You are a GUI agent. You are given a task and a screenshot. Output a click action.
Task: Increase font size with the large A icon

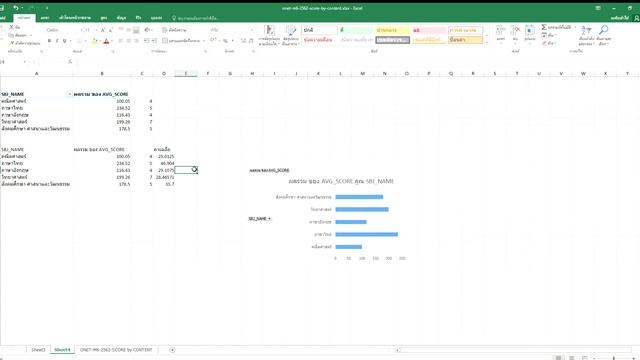[x=103, y=30]
